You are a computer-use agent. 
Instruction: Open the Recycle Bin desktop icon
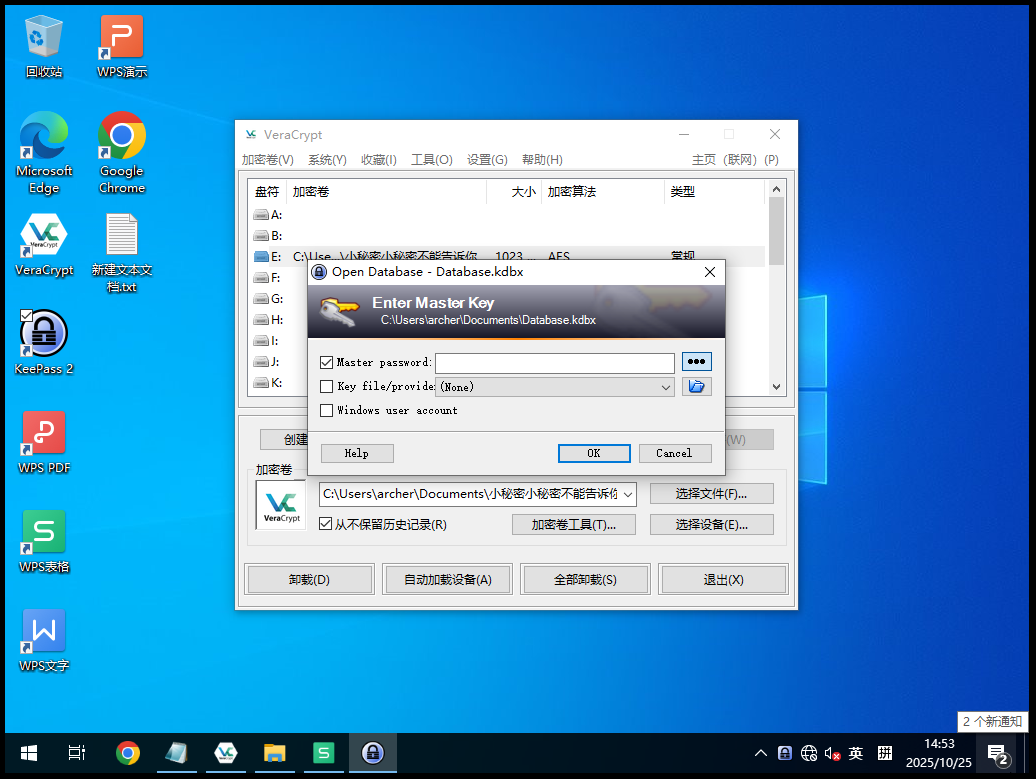[x=44, y=46]
